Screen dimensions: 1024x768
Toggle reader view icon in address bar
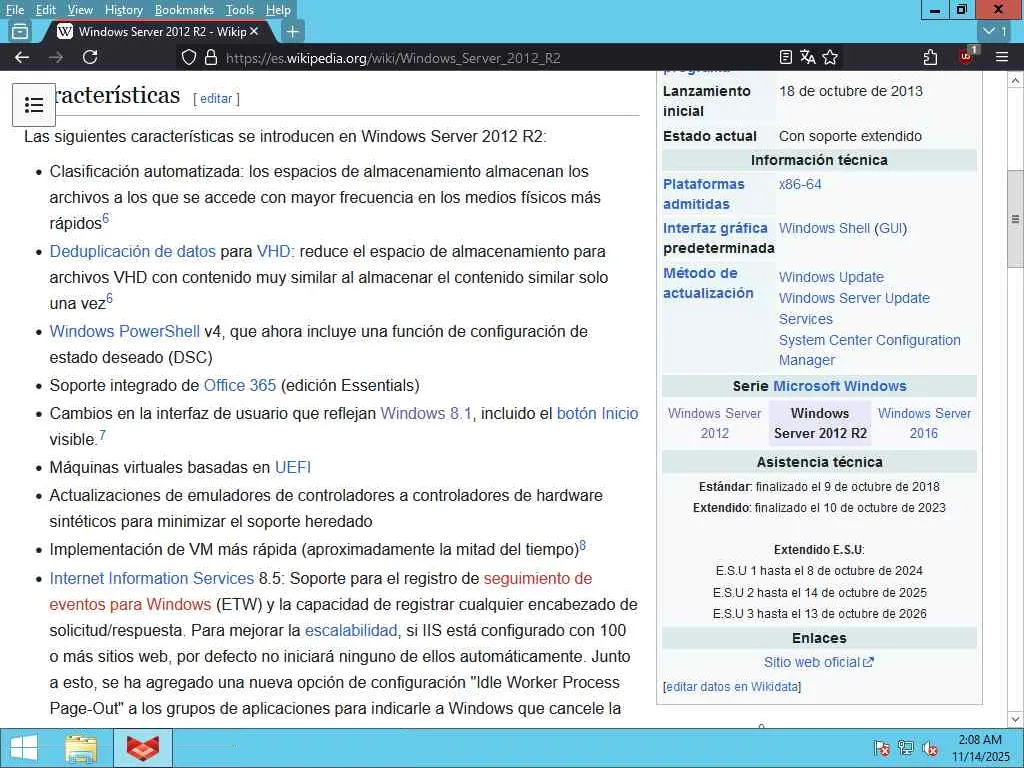coord(786,57)
